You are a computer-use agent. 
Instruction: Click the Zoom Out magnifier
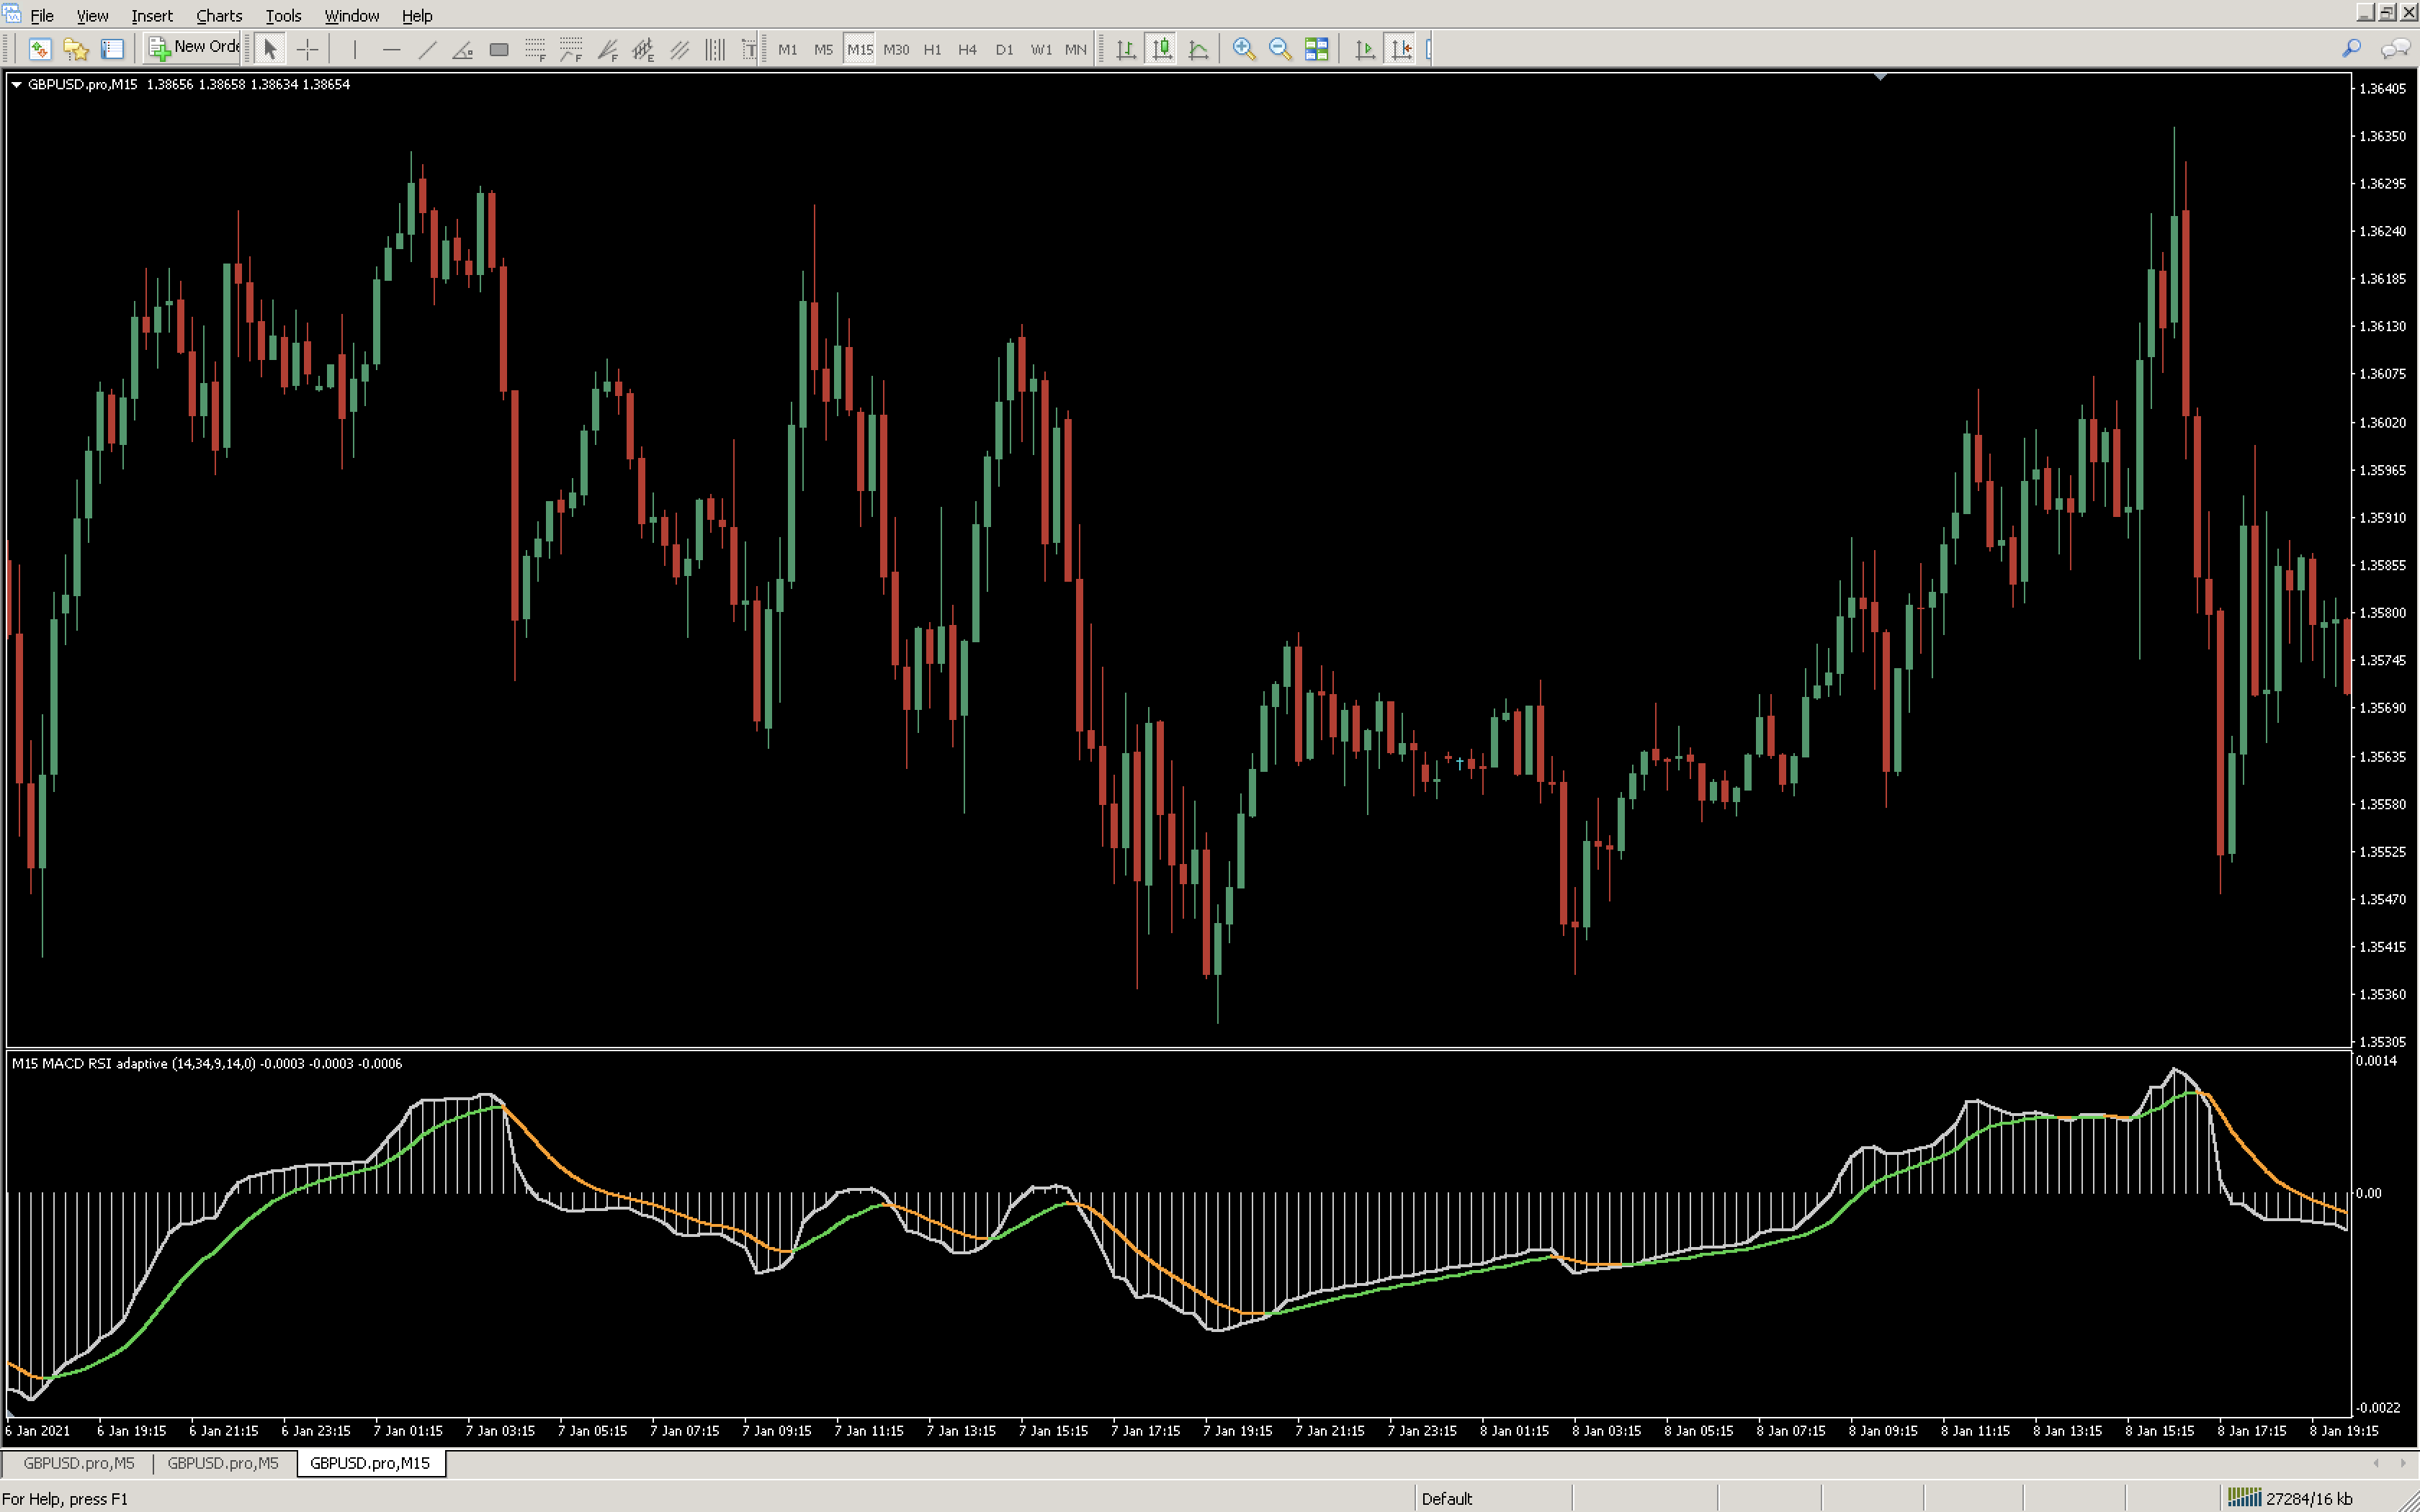point(1279,49)
